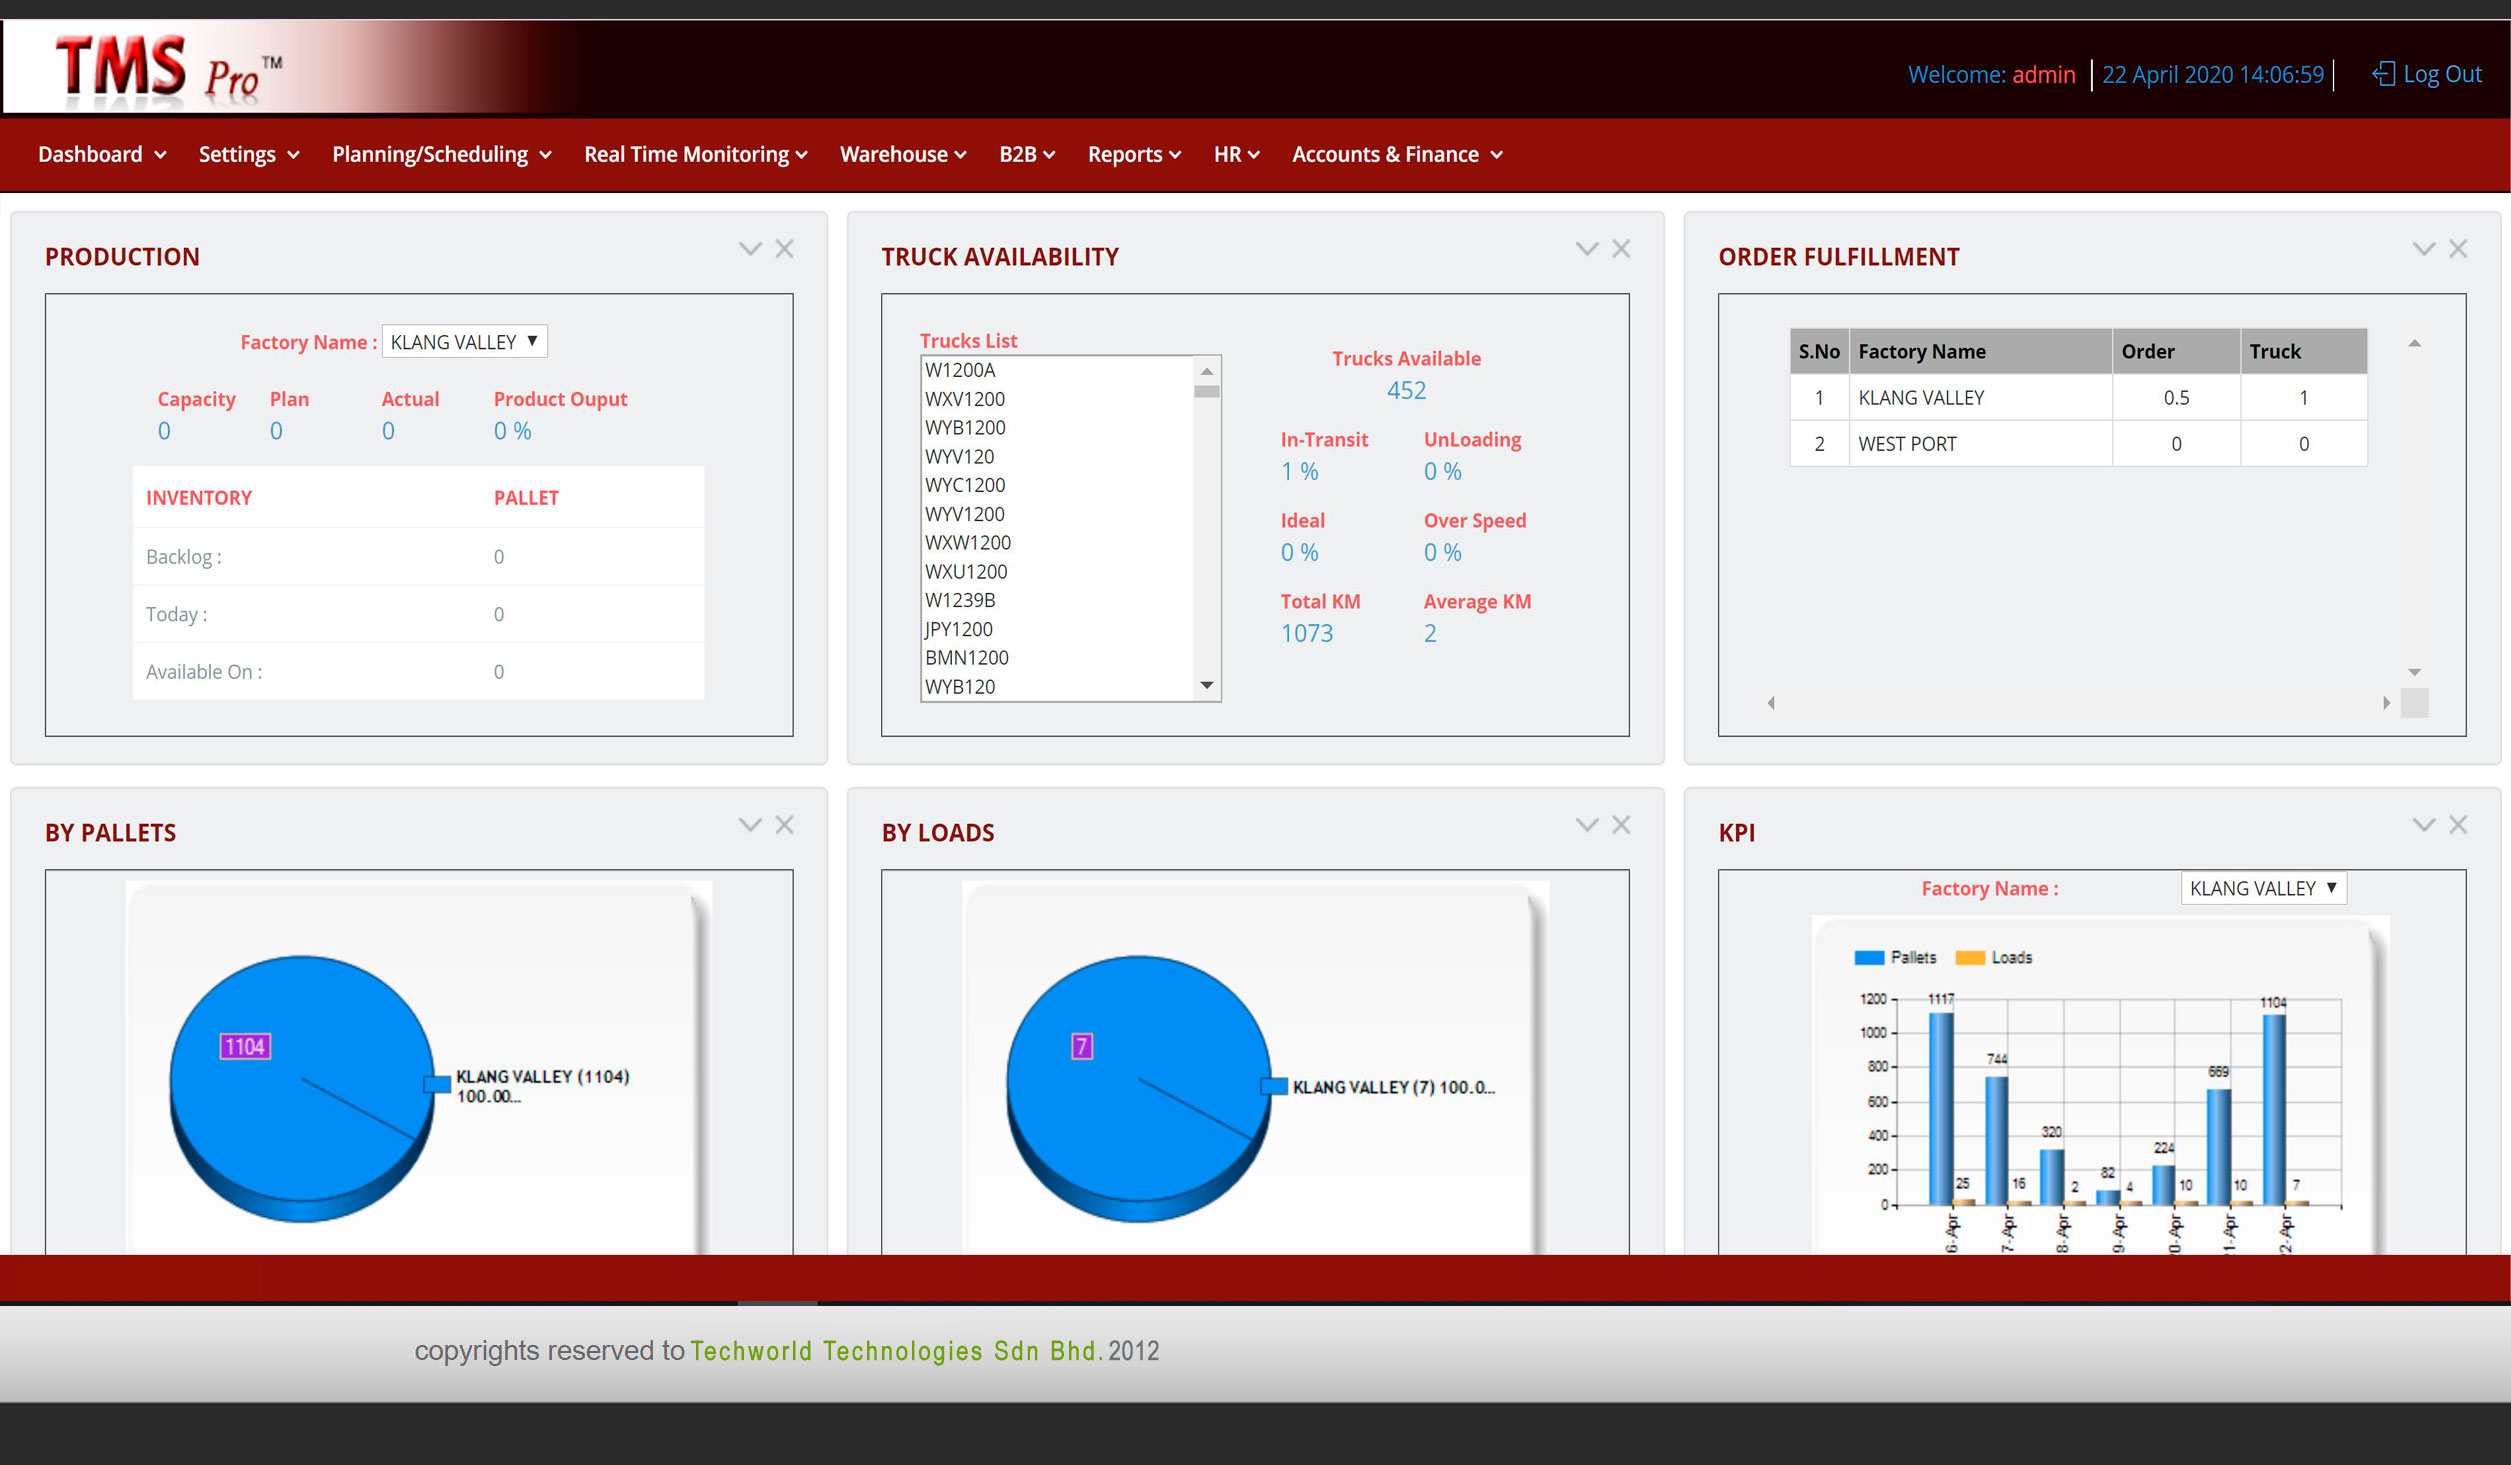The width and height of the screenshot is (2511, 1465).
Task: Close the By Pallets panel
Action: pos(784,825)
